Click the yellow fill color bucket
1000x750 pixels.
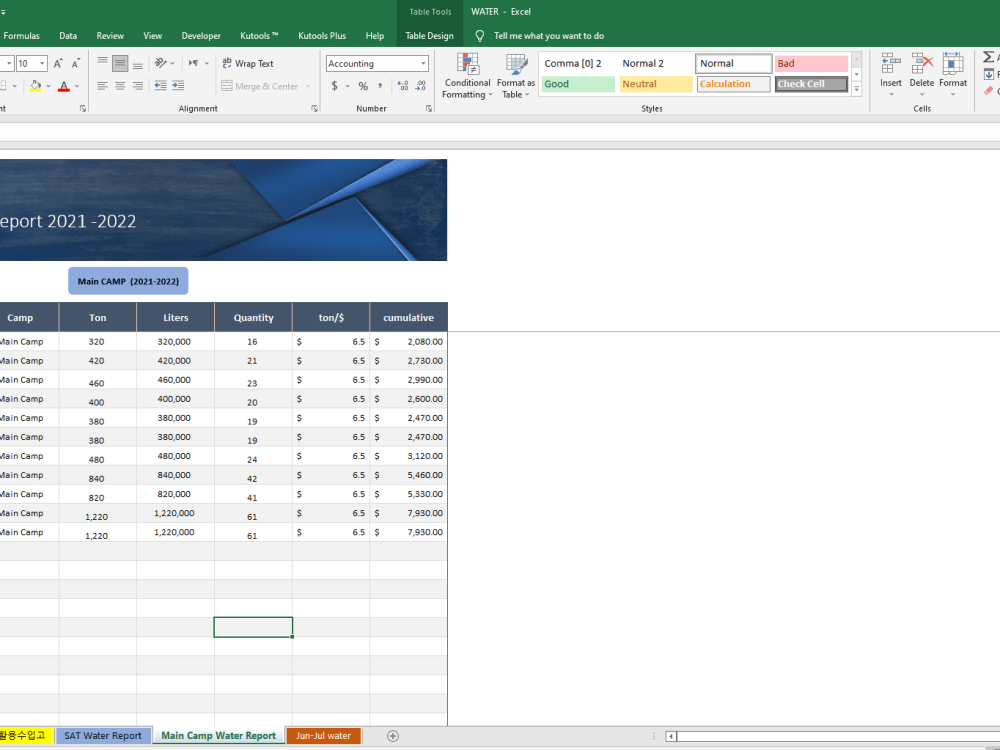[35, 85]
